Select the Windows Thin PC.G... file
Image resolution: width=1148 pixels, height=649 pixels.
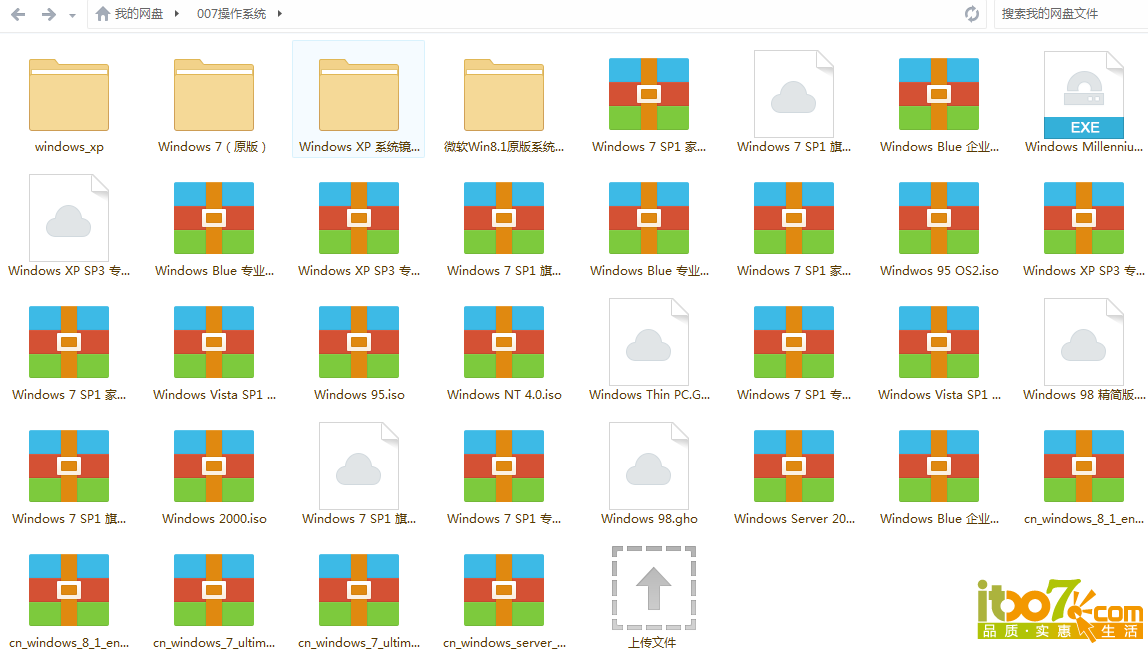point(649,342)
